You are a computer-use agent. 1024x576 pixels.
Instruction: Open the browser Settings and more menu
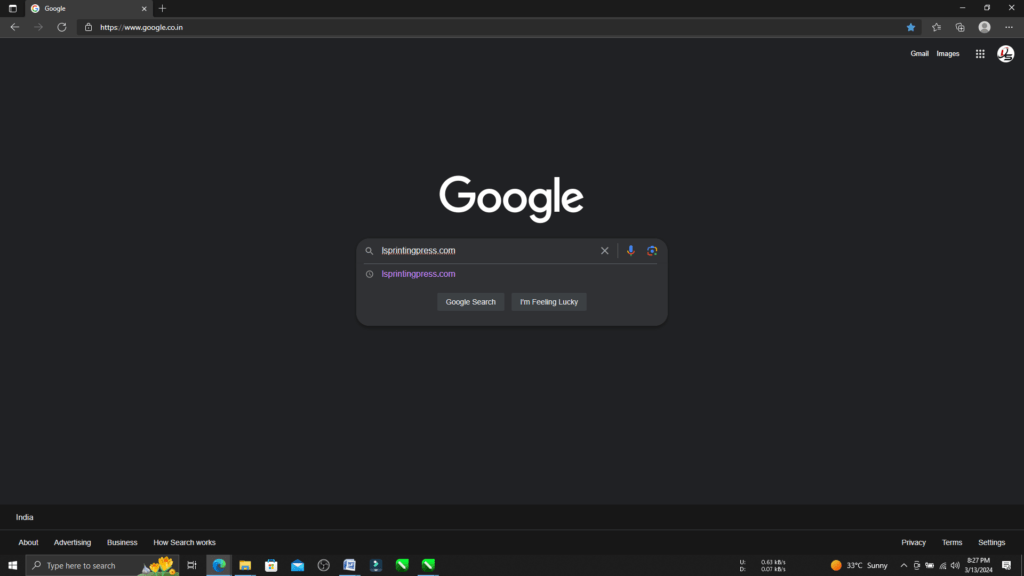point(1009,27)
